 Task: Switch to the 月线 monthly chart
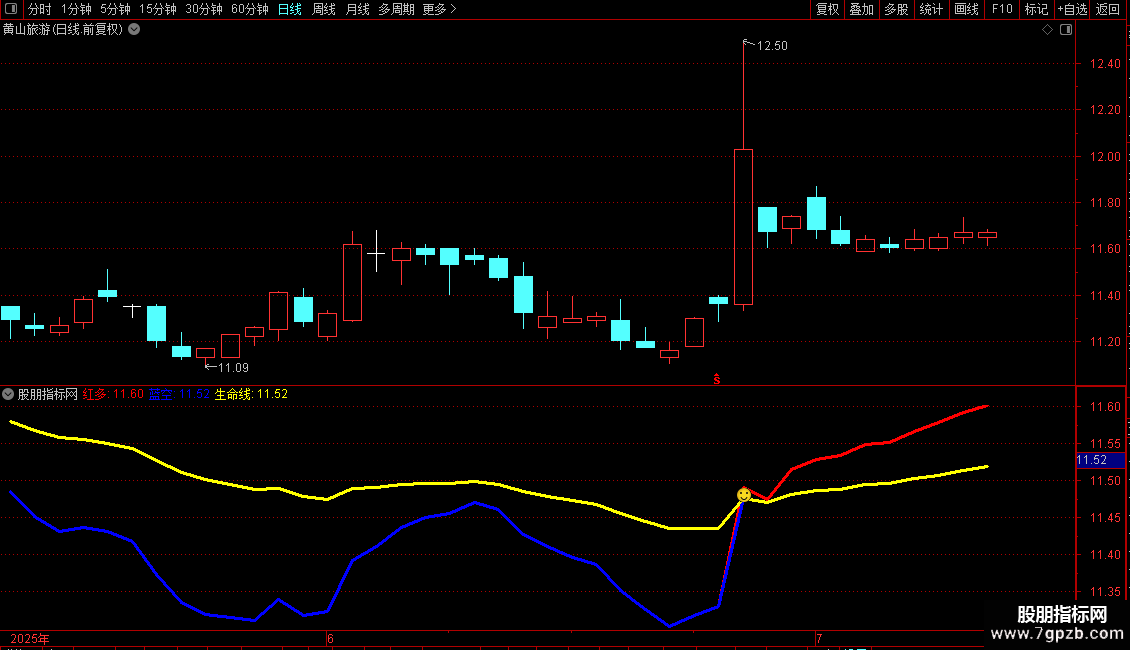tap(358, 9)
